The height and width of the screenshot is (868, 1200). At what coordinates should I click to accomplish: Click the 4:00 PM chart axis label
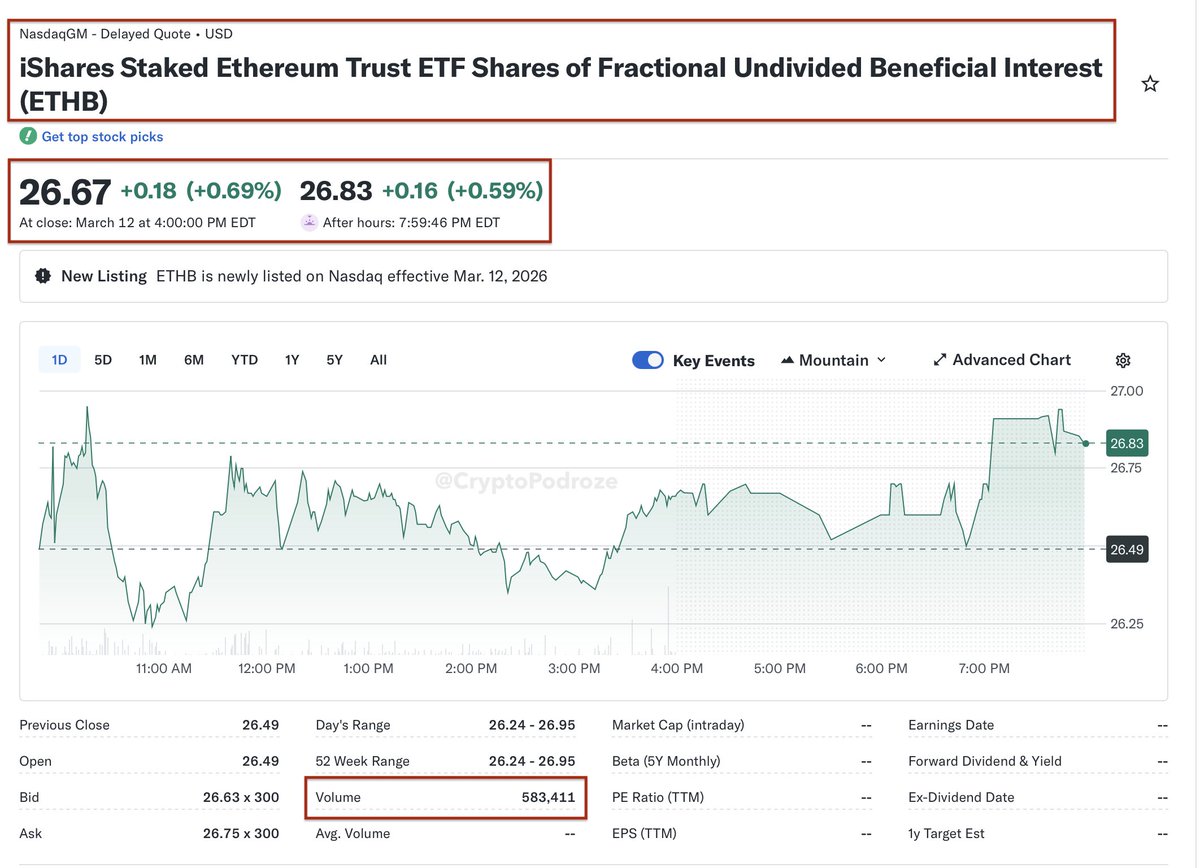click(677, 668)
